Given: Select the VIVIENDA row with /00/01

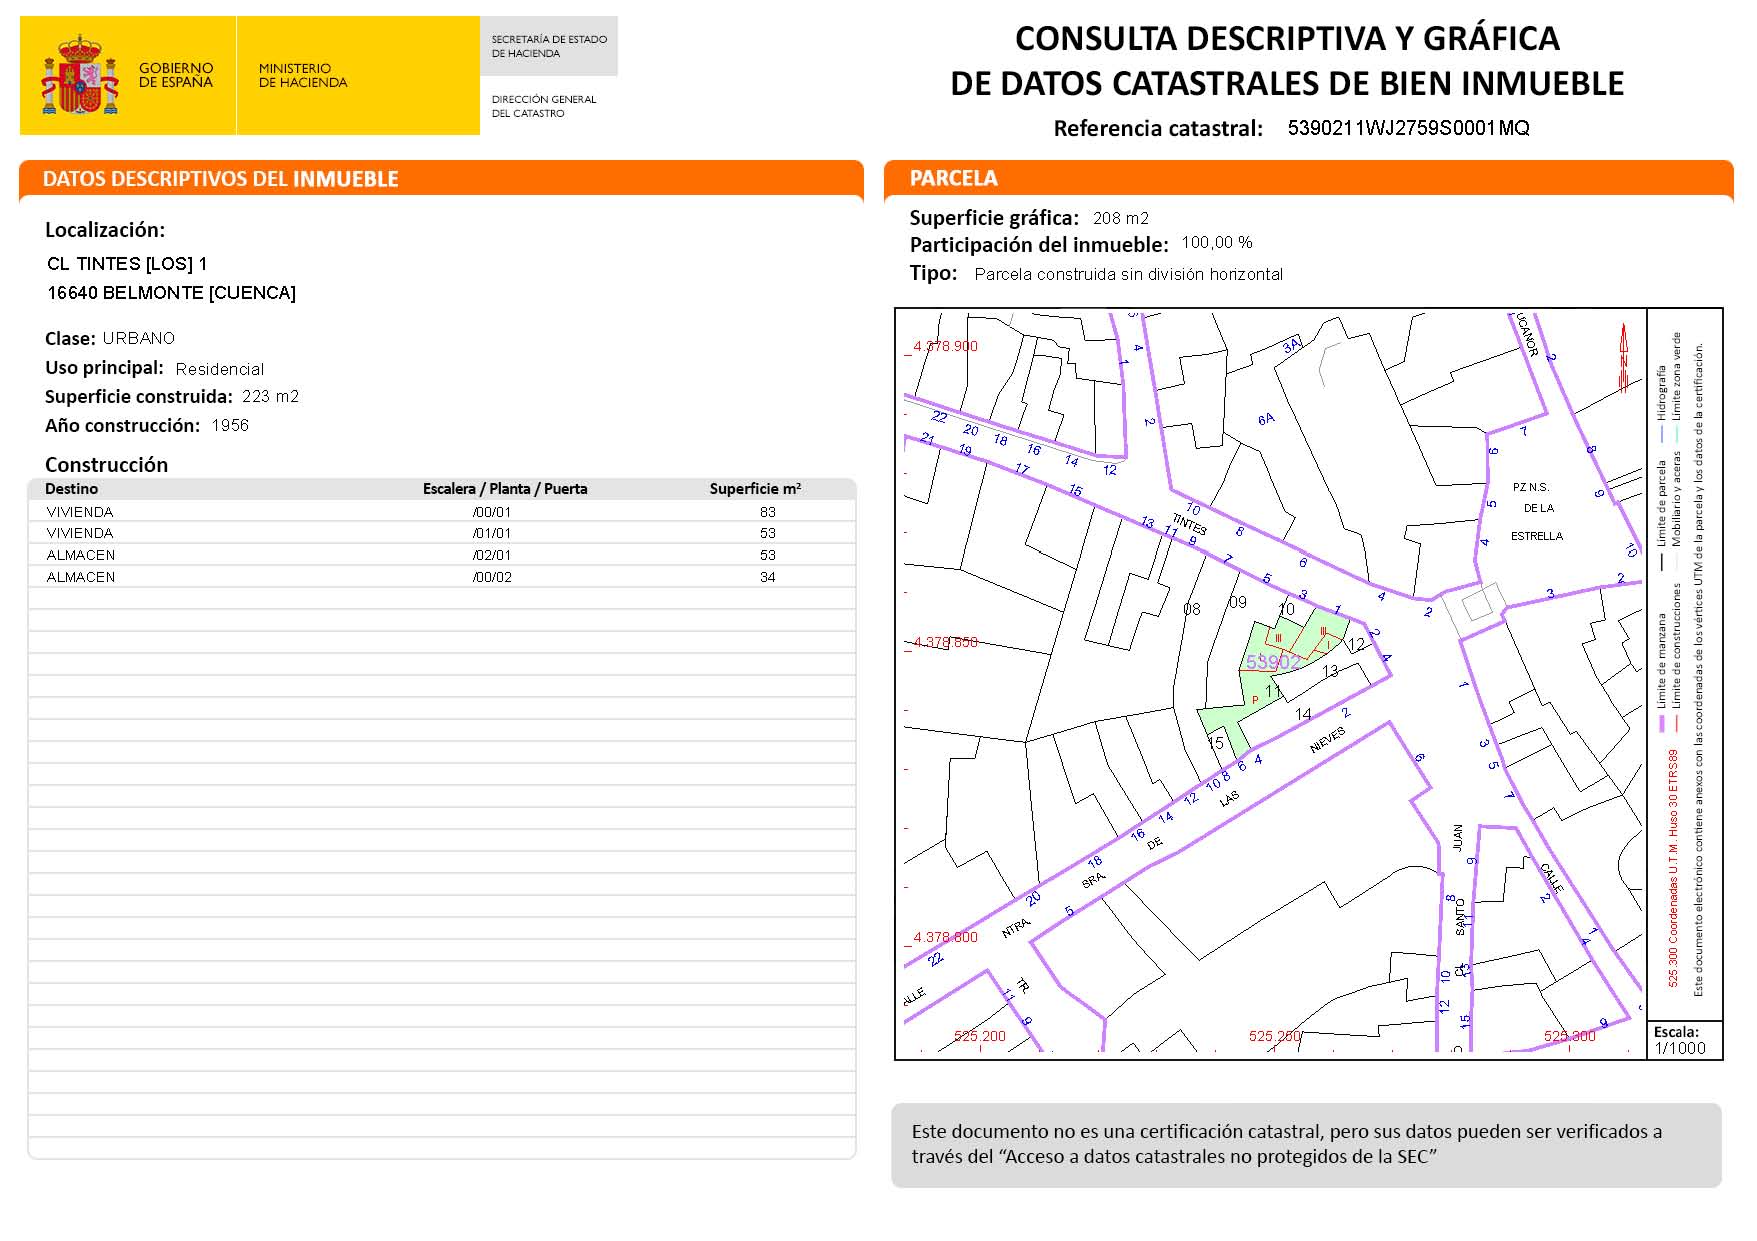Looking at the screenshot, I should (441, 512).
